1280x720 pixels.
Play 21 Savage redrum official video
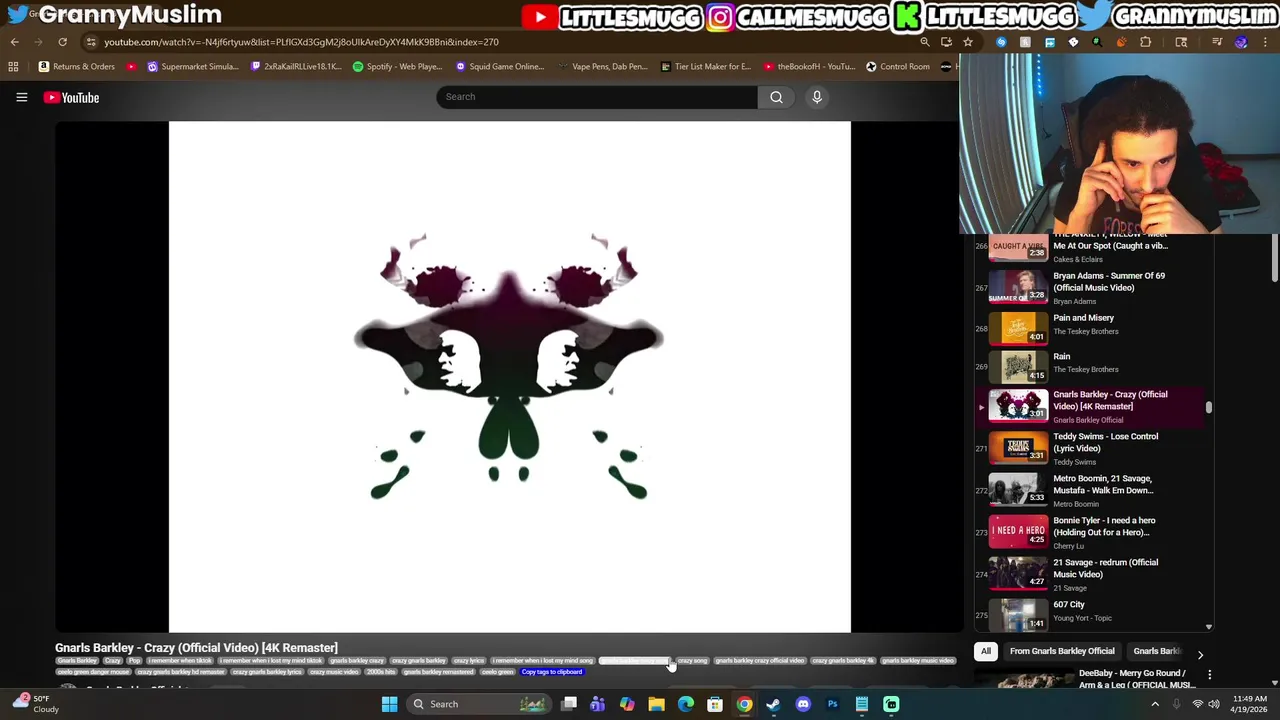tap(1090, 574)
